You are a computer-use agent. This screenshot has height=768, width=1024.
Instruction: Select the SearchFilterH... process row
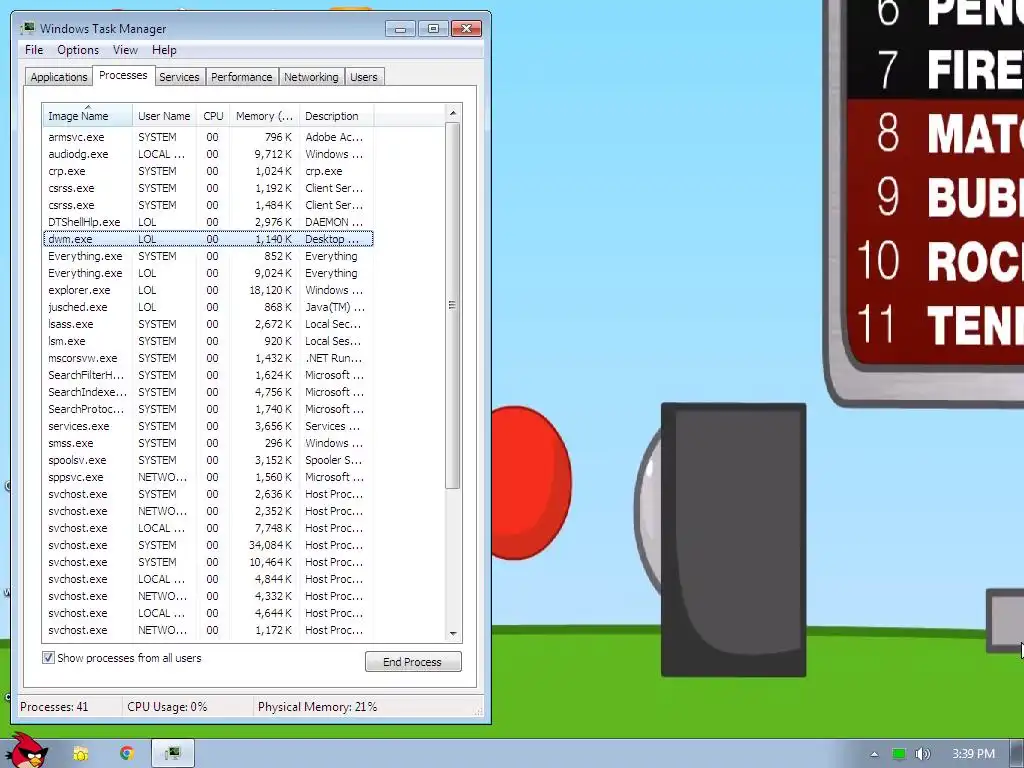point(208,375)
